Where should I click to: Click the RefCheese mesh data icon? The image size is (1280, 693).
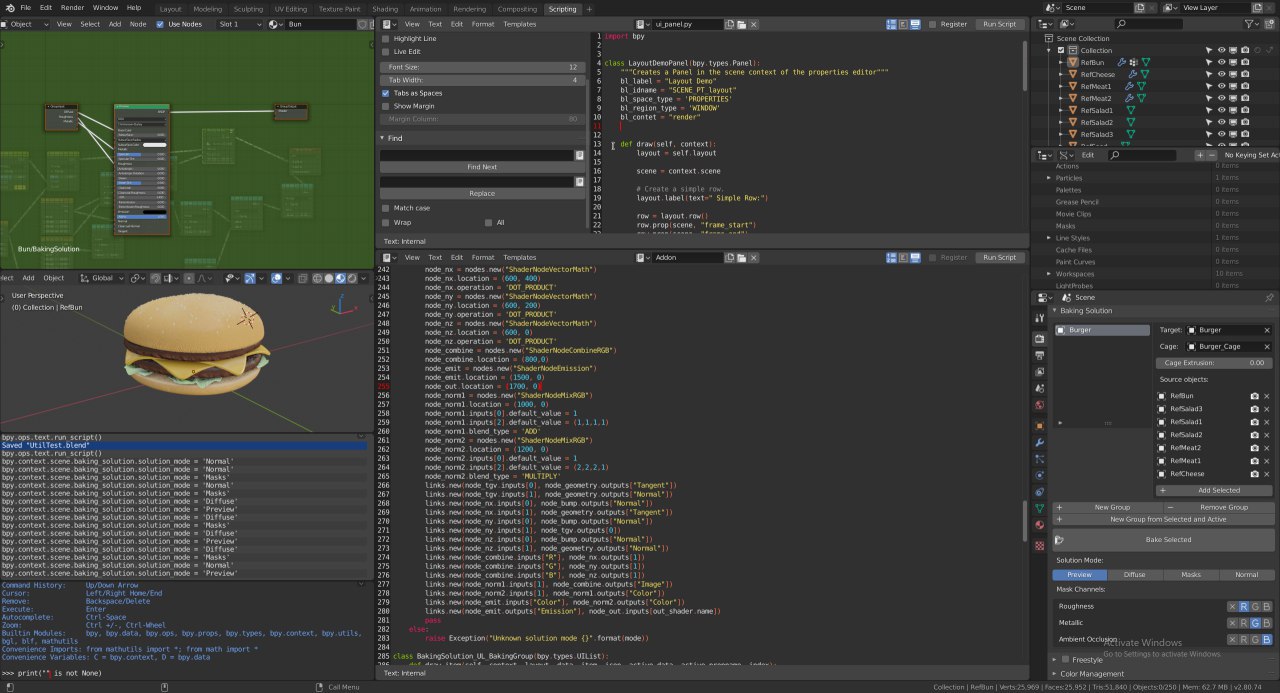click(1144, 74)
